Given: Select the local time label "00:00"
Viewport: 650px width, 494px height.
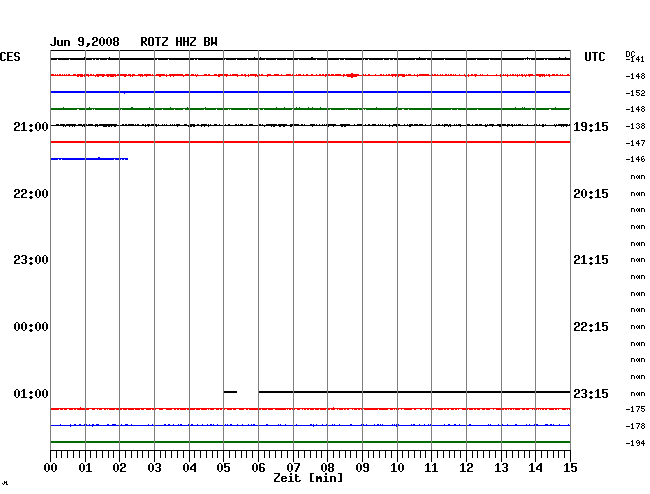Looking at the screenshot, I should (31, 327).
